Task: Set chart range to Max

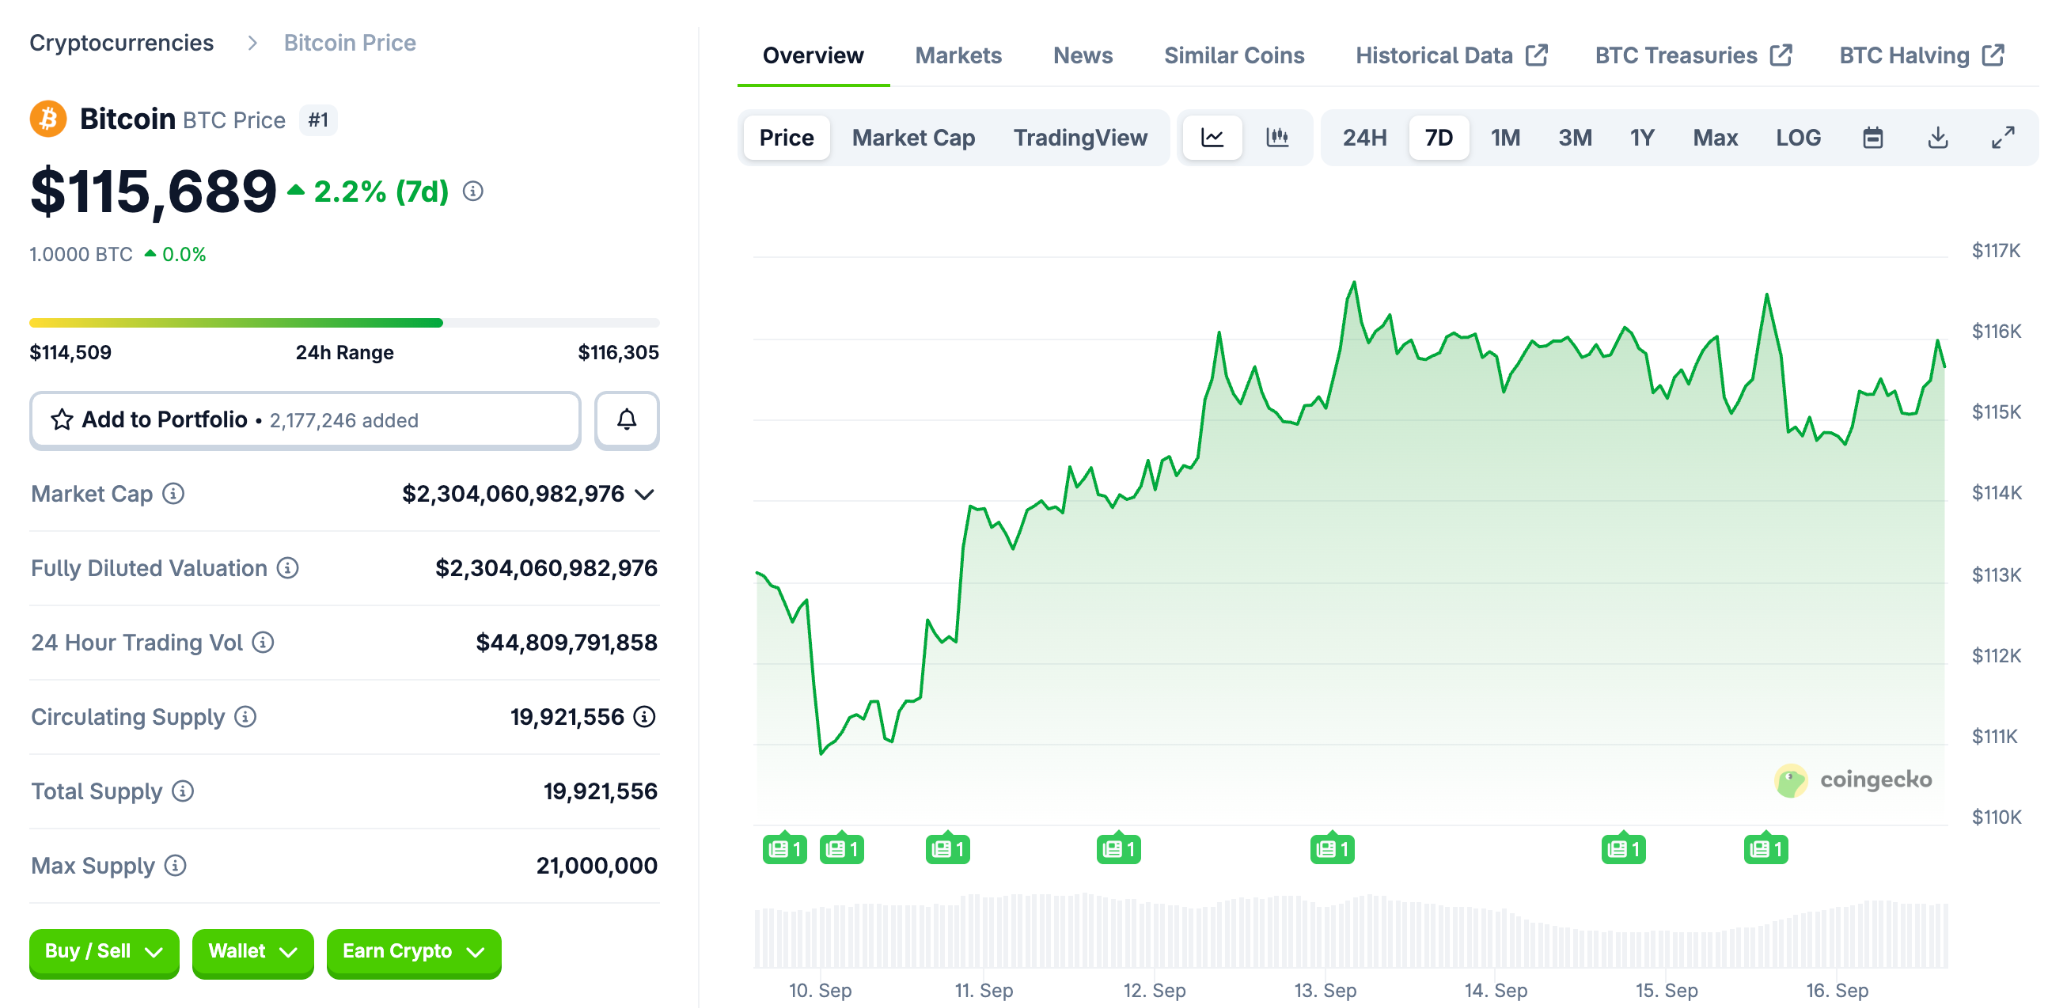Action: pyautogui.click(x=1716, y=138)
